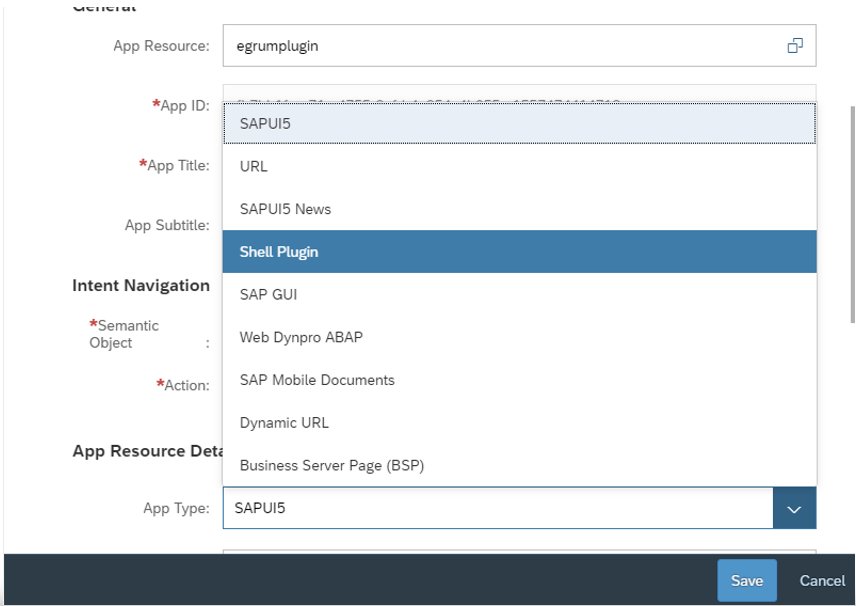Click the Intent Navigation heading
Screen dimensions: 856x606
pos(141,286)
